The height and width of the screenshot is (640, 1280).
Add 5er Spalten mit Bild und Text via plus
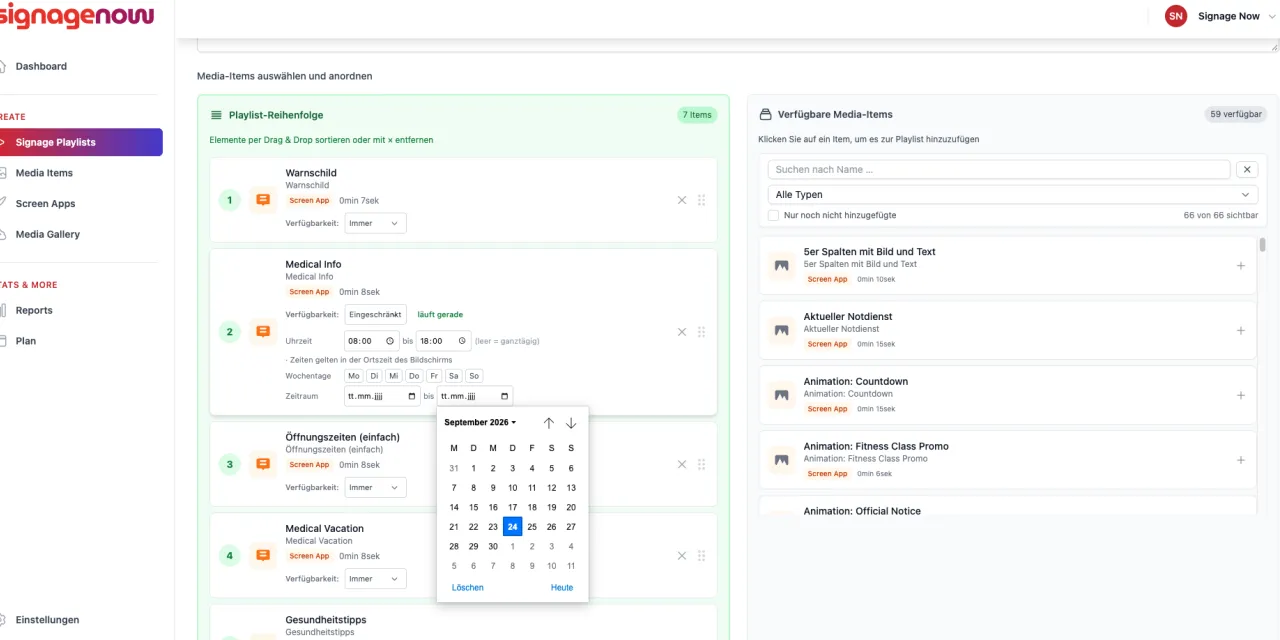tap(1241, 266)
